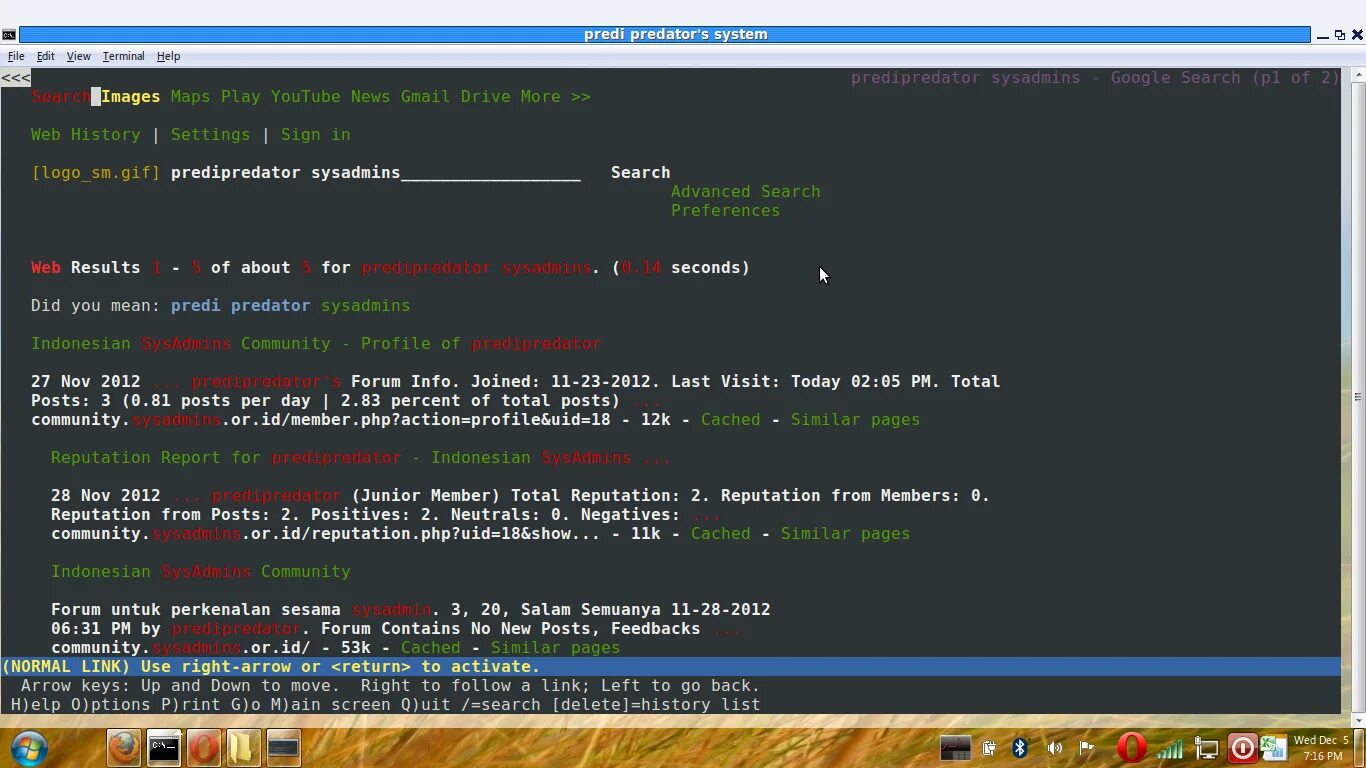Open Advanced Search link
The image size is (1366, 768).
click(745, 192)
